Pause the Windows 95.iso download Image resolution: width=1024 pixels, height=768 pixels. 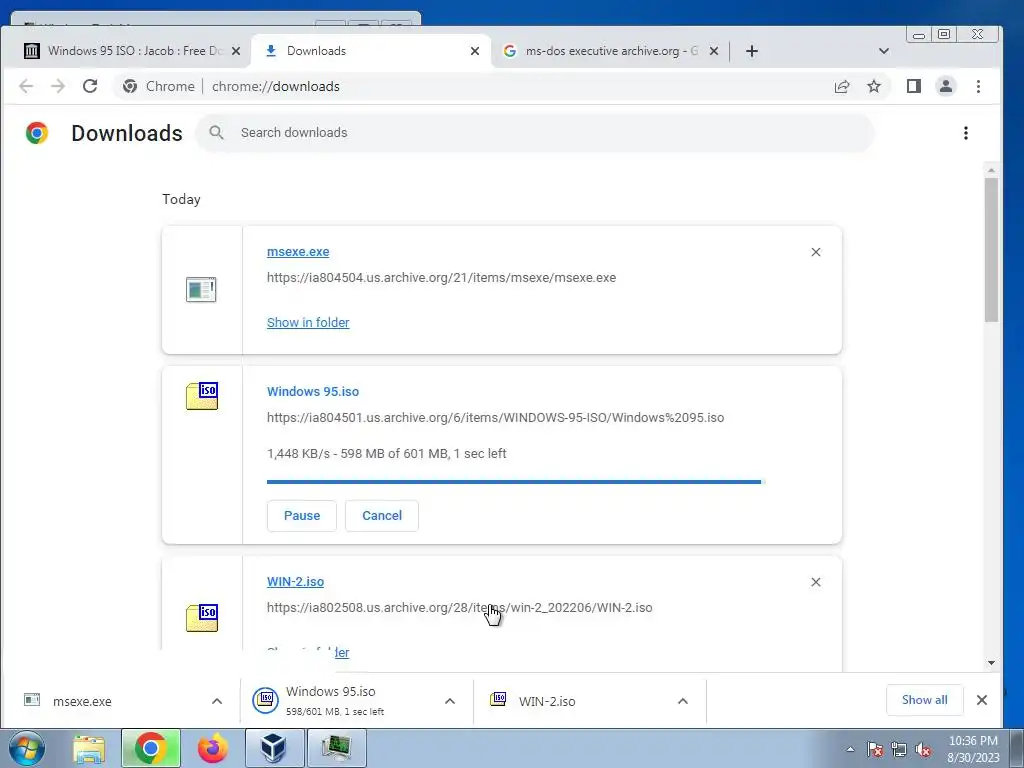click(x=302, y=516)
